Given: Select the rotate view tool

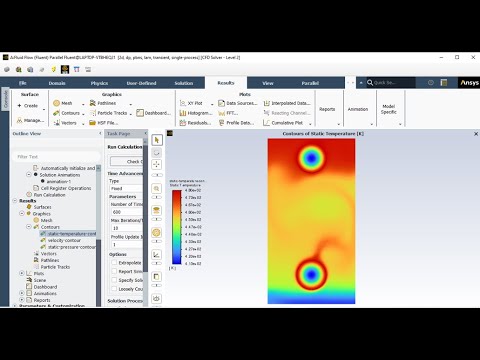Looking at the screenshot, I should tap(157, 153).
